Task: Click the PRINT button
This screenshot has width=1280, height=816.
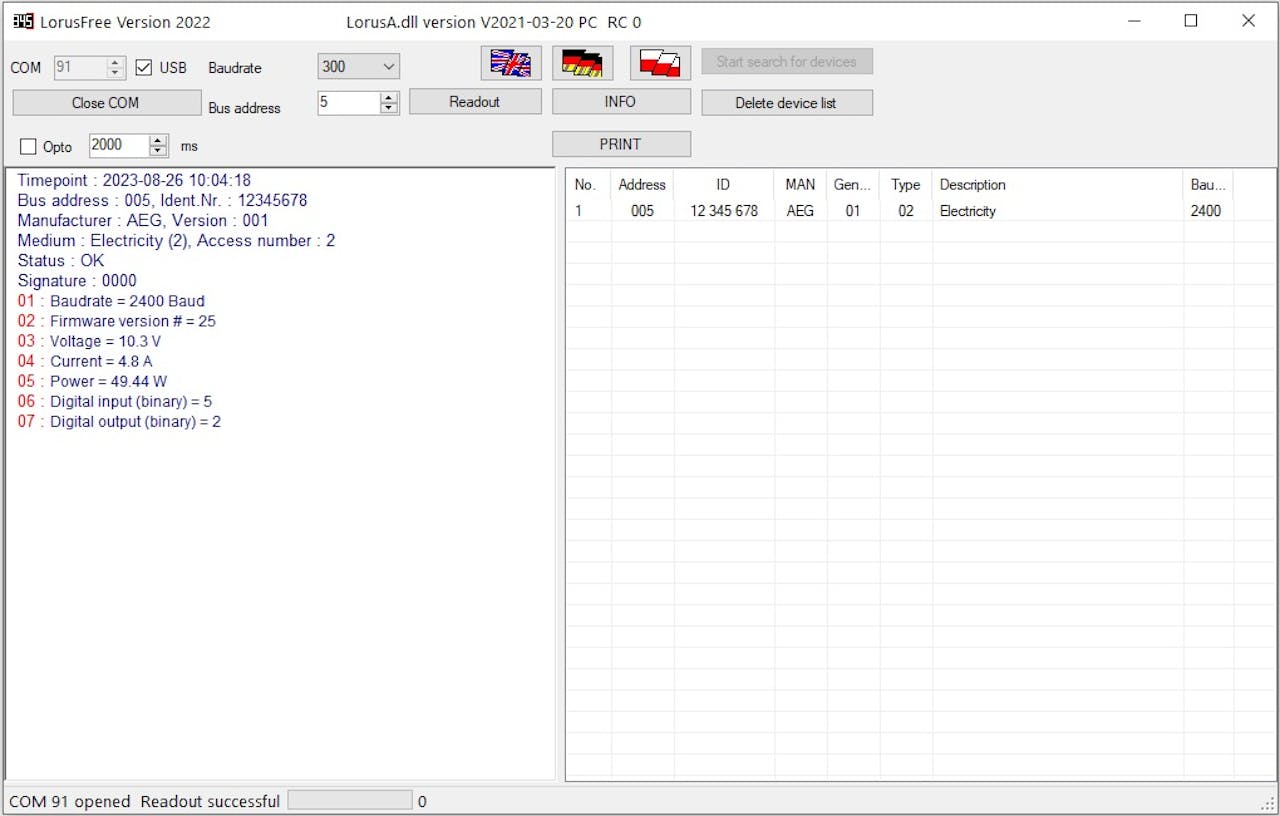Action: pyautogui.click(x=621, y=144)
